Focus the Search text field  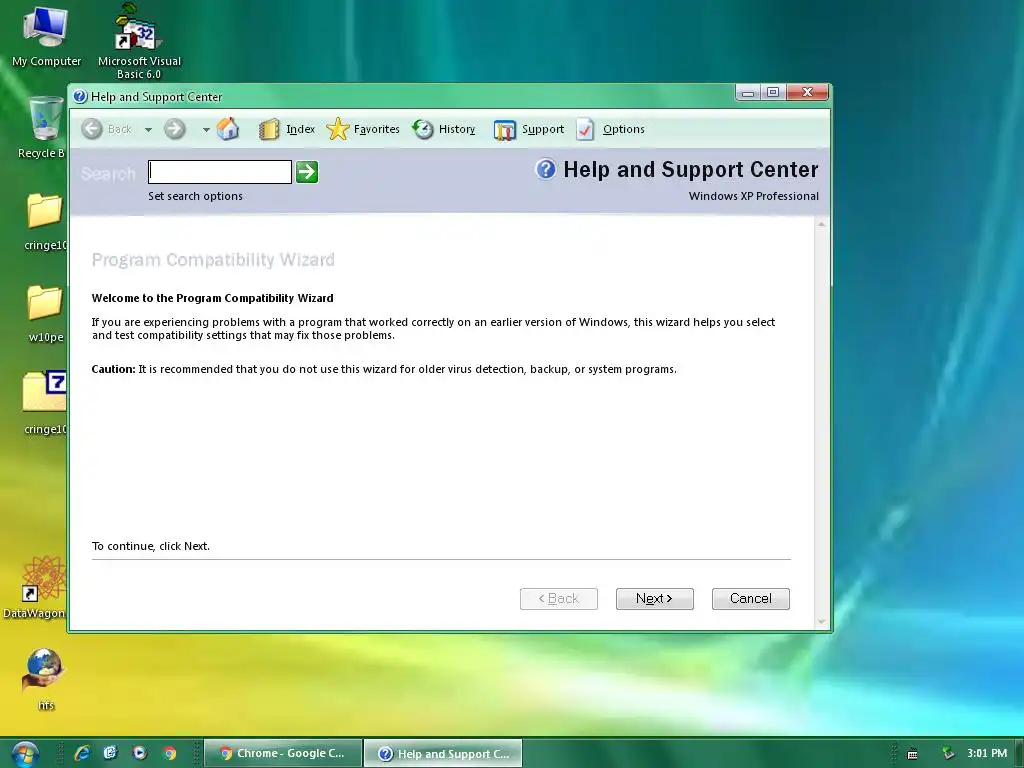click(220, 172)
